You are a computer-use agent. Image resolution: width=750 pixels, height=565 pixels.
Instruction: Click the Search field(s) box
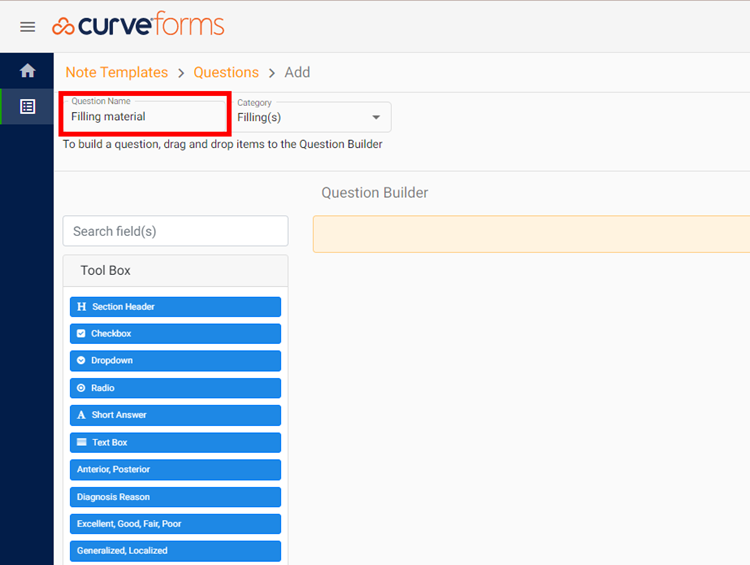coord(176,231)
